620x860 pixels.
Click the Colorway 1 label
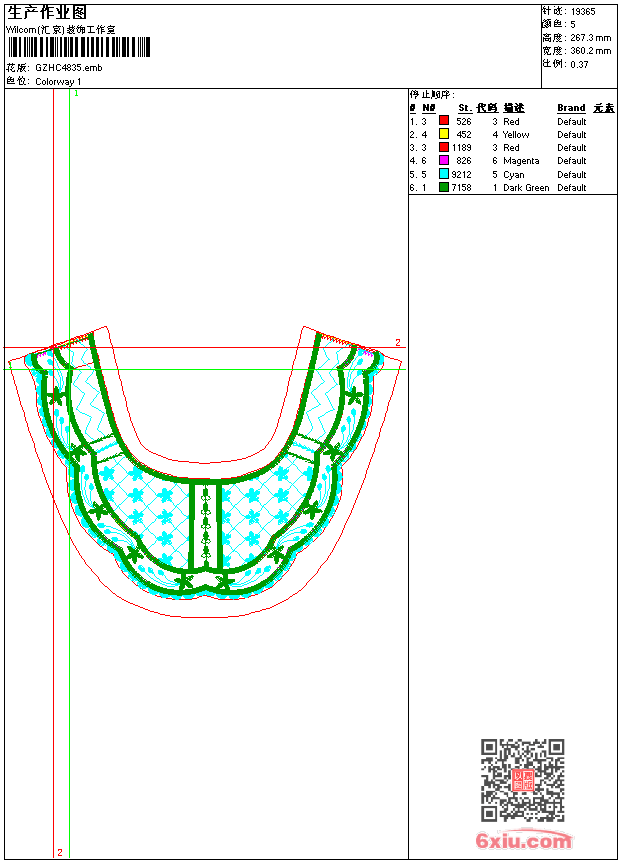coord(58,82)
